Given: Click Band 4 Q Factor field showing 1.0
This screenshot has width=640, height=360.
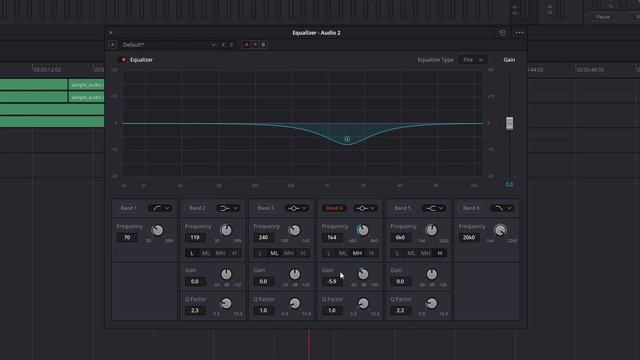Looking at the screenshot, I should click(x=332, y=311).
